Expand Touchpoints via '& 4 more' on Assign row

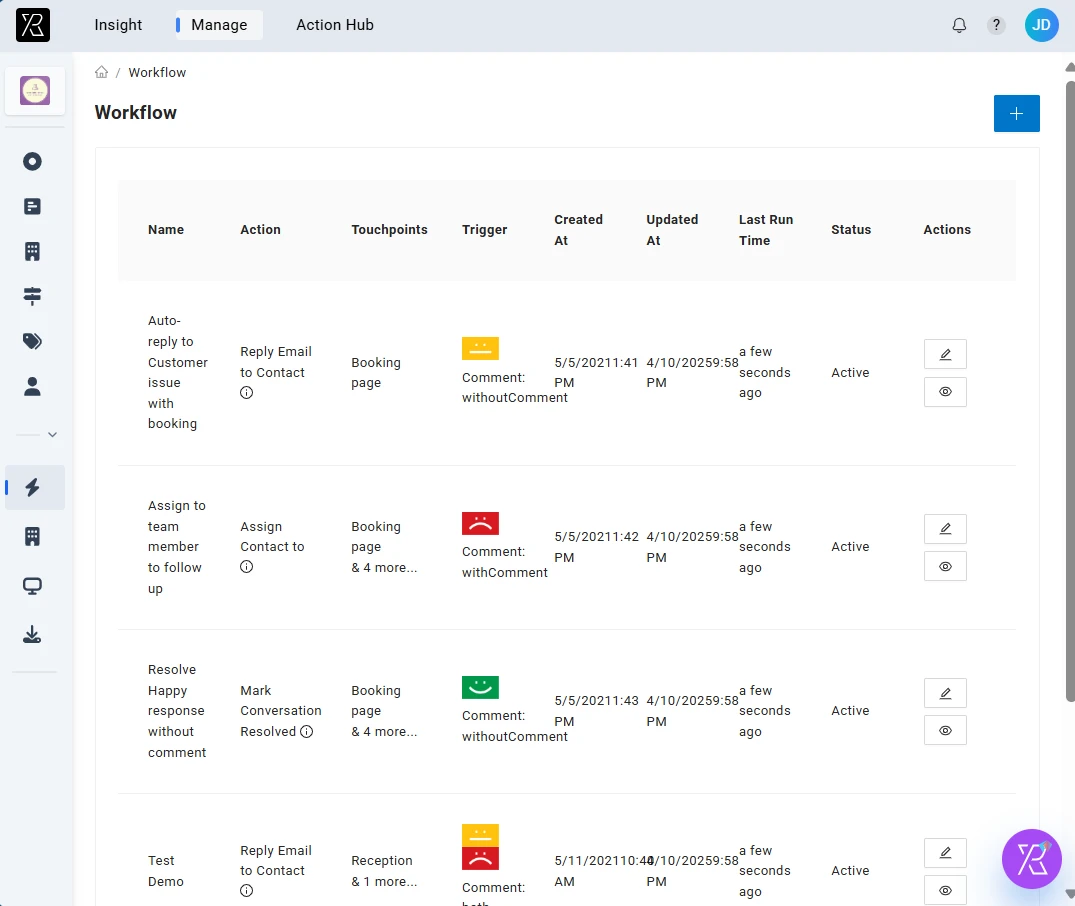click(x=384, y=567)
